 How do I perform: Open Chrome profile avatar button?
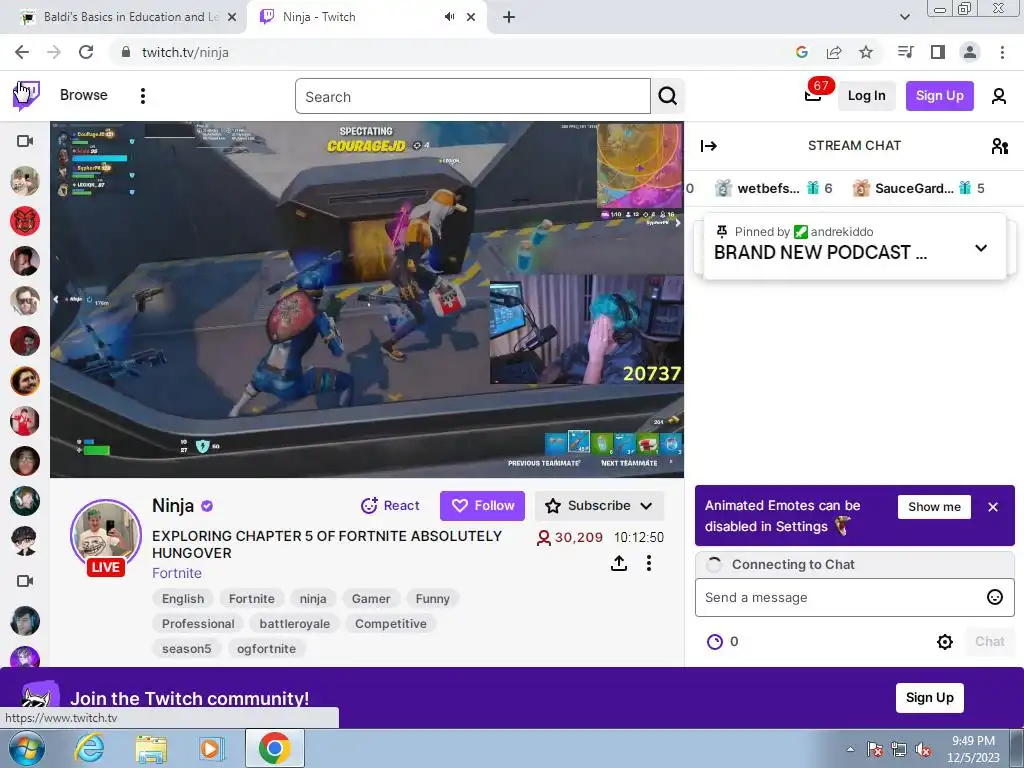coord(970,52)
